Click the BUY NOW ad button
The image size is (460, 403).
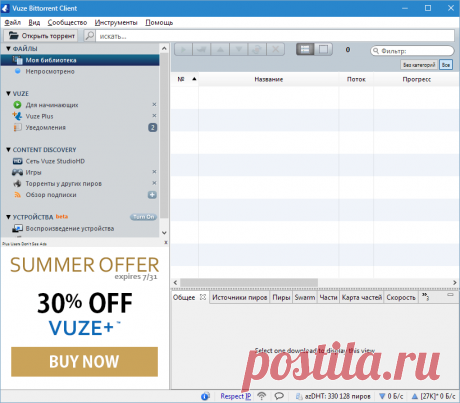[x=84, y=362]
